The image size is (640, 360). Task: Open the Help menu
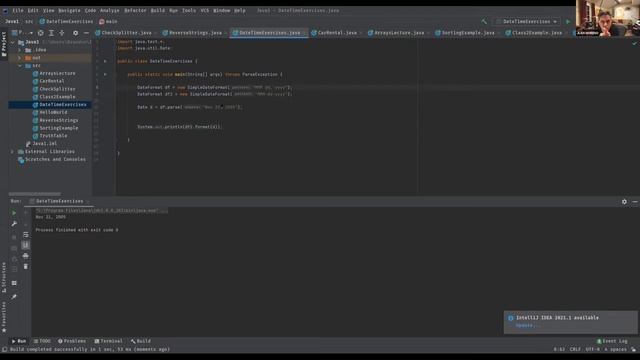click(240, 11)
